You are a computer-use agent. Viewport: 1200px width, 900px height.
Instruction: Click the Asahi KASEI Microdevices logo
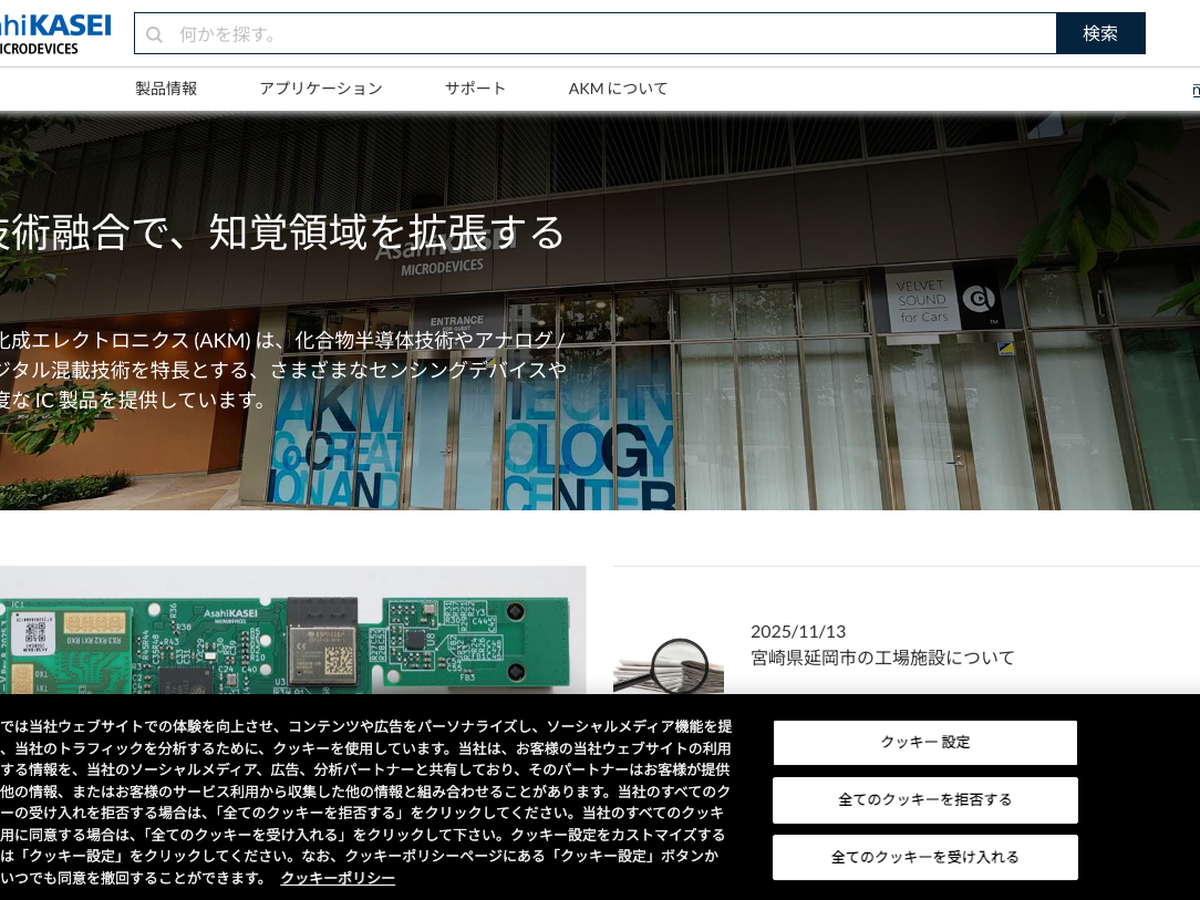click(55, 32)
